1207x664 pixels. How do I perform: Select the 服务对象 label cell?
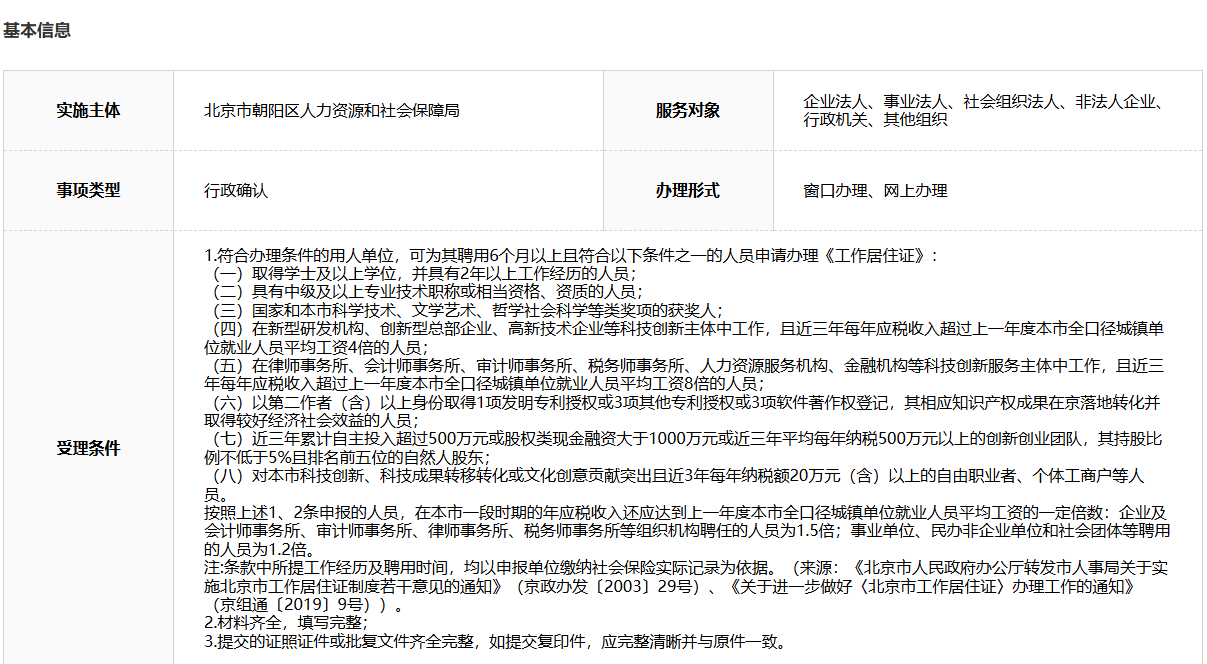pos(687,110)
